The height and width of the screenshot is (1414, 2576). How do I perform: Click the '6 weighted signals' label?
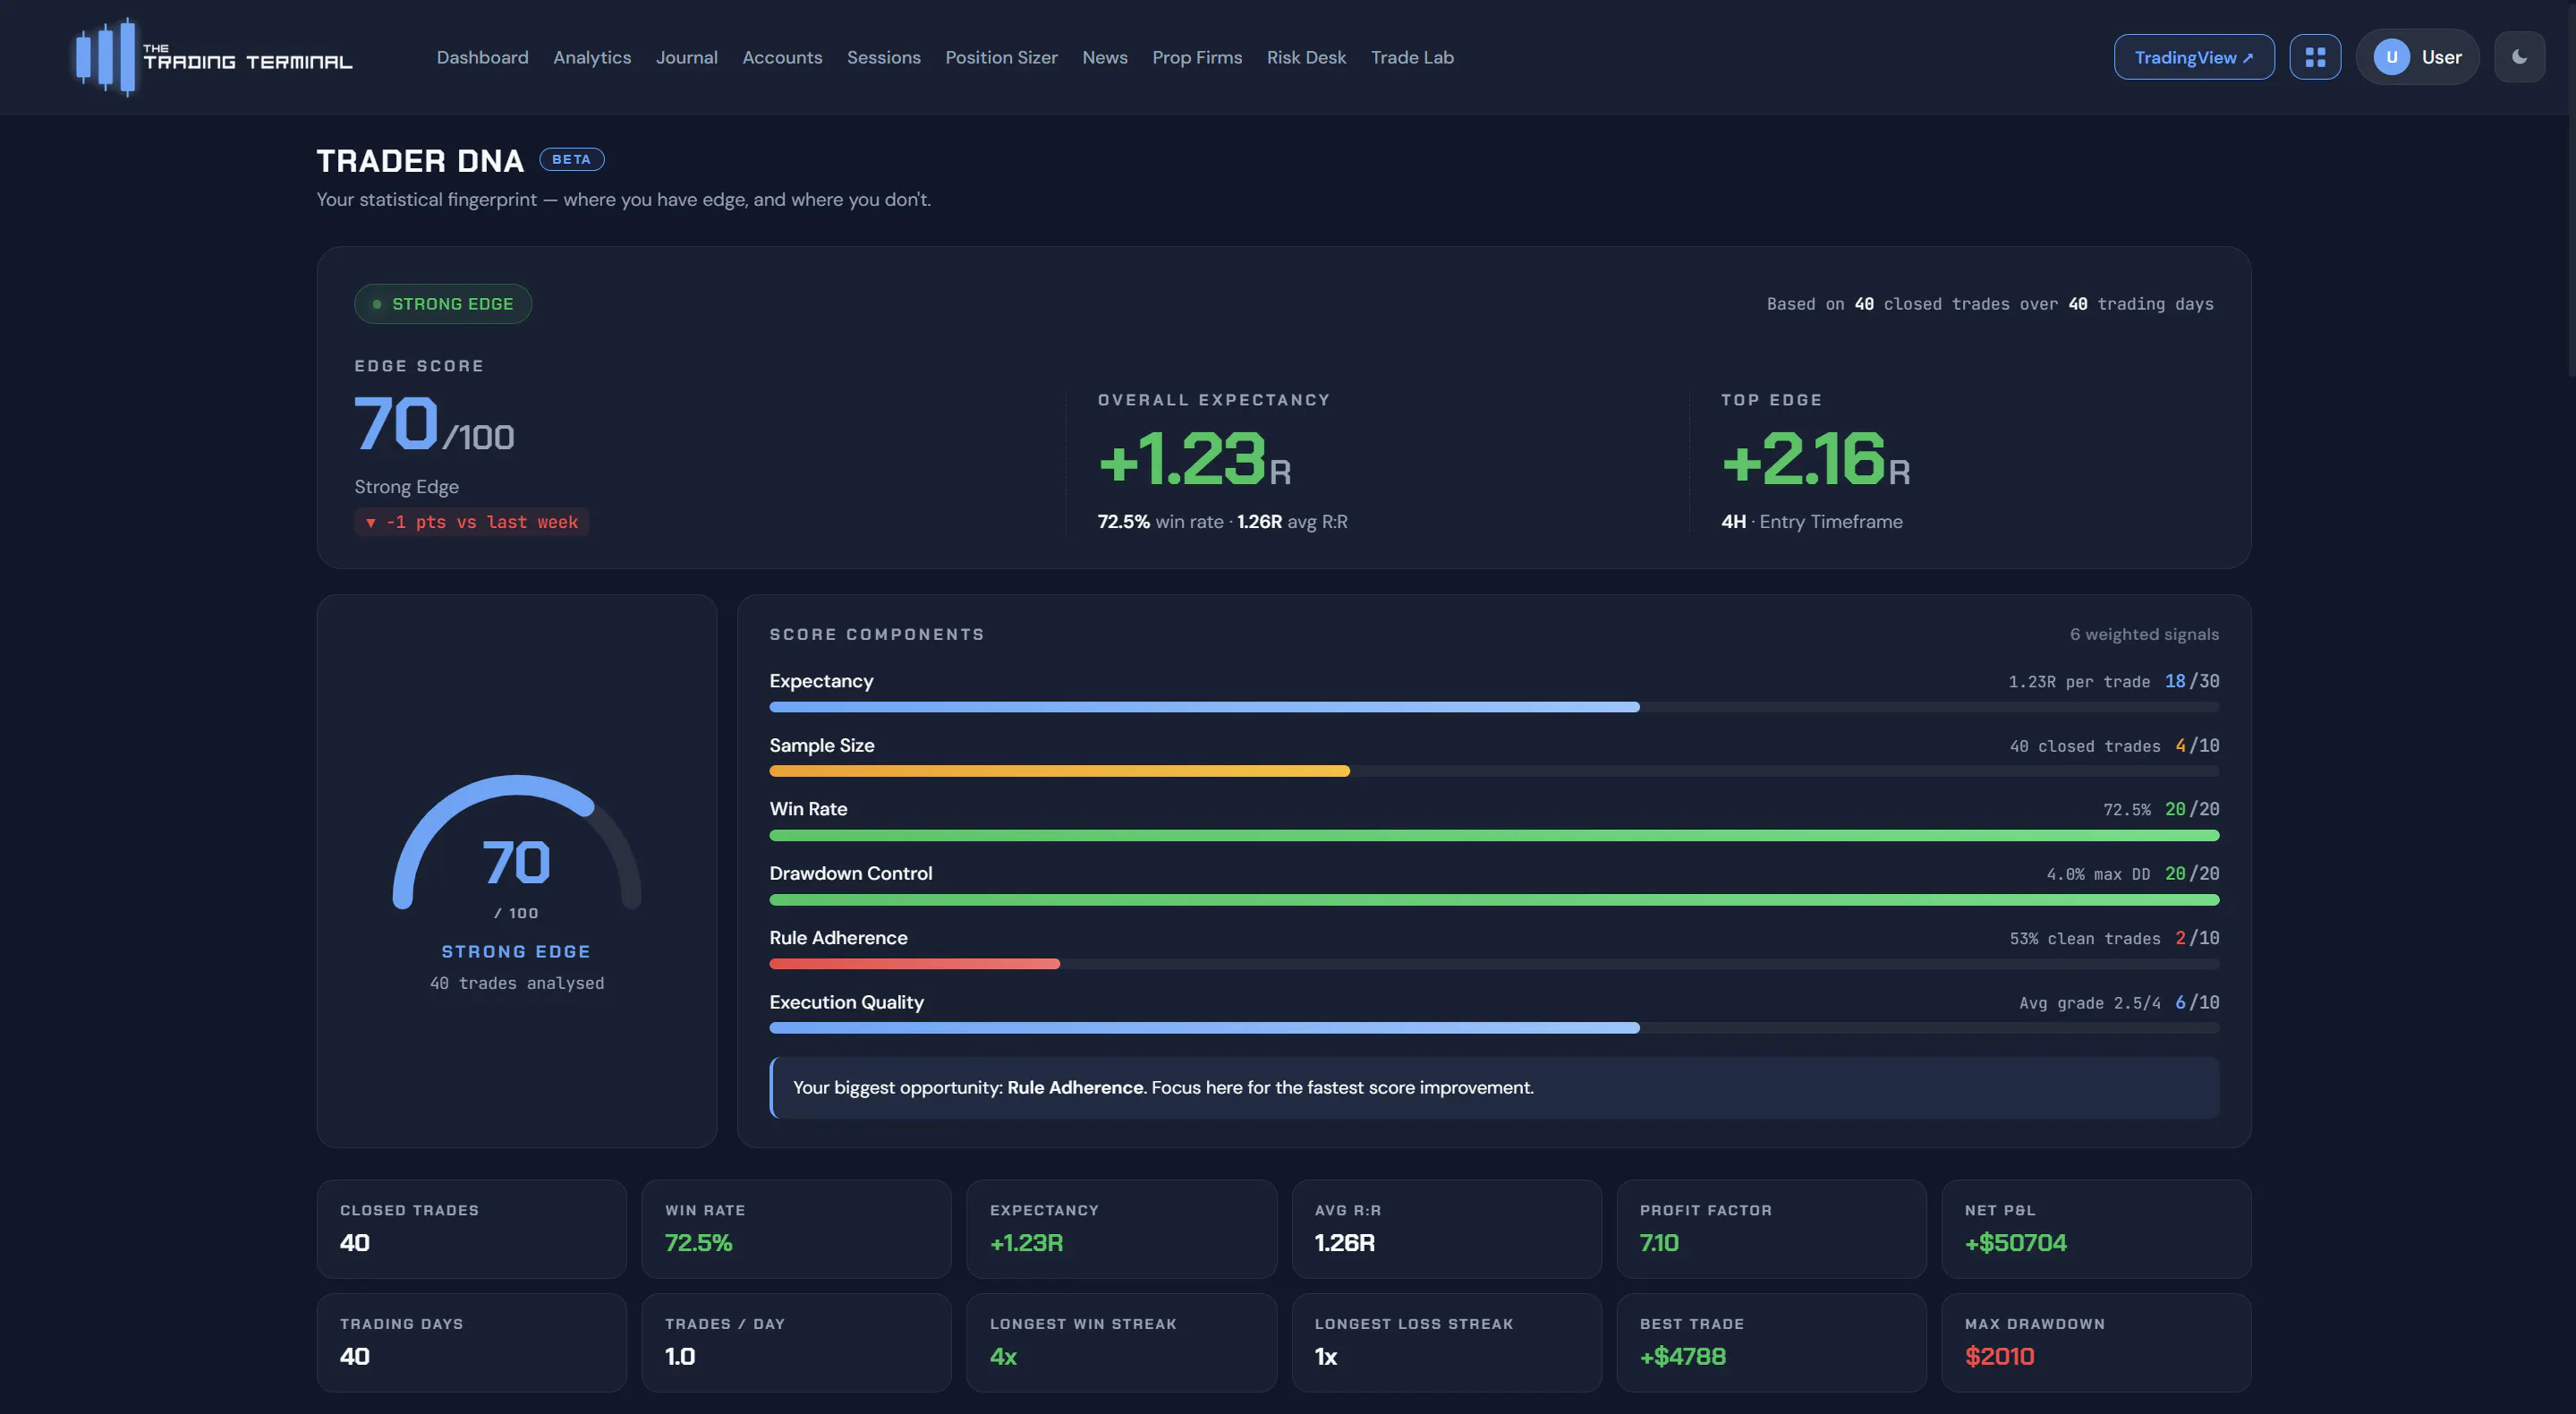[x=2144, y=634]
